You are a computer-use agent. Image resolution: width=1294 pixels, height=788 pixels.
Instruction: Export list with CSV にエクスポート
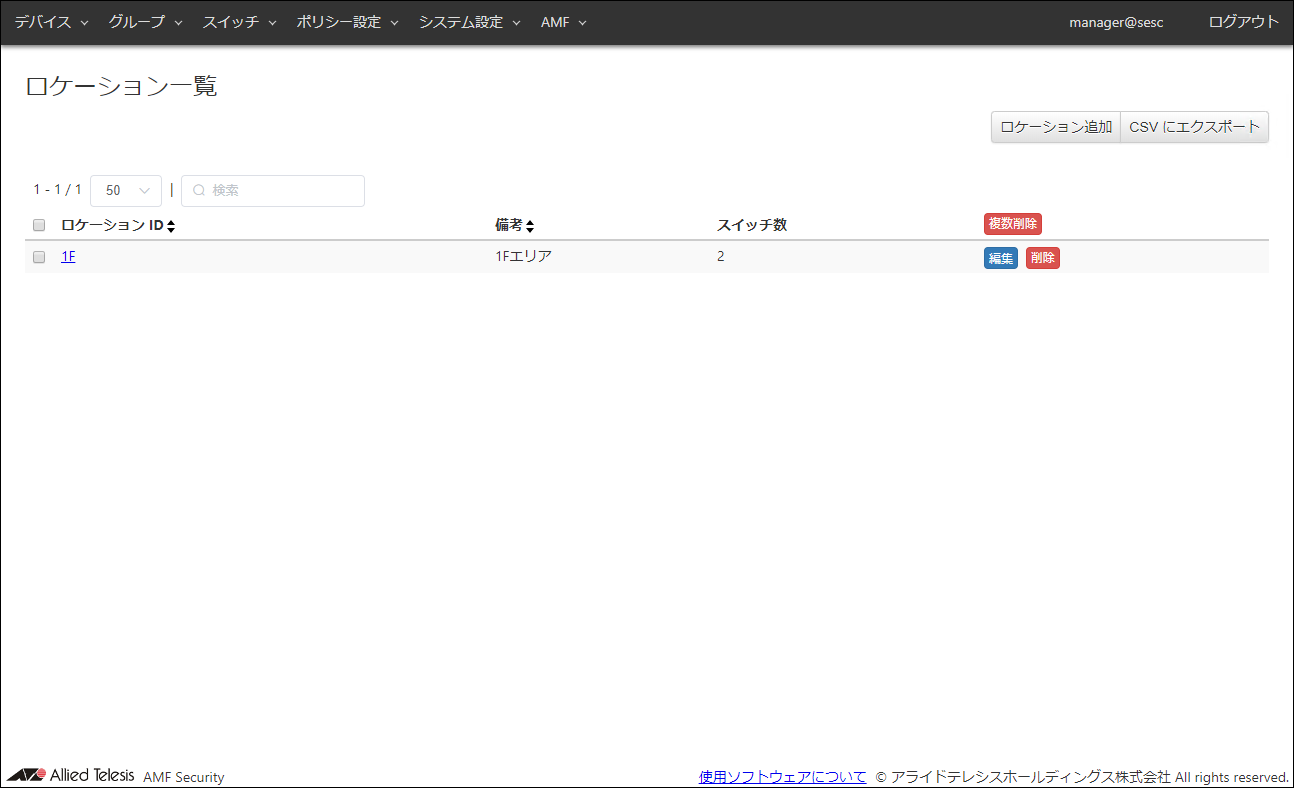click(1194, 127)
